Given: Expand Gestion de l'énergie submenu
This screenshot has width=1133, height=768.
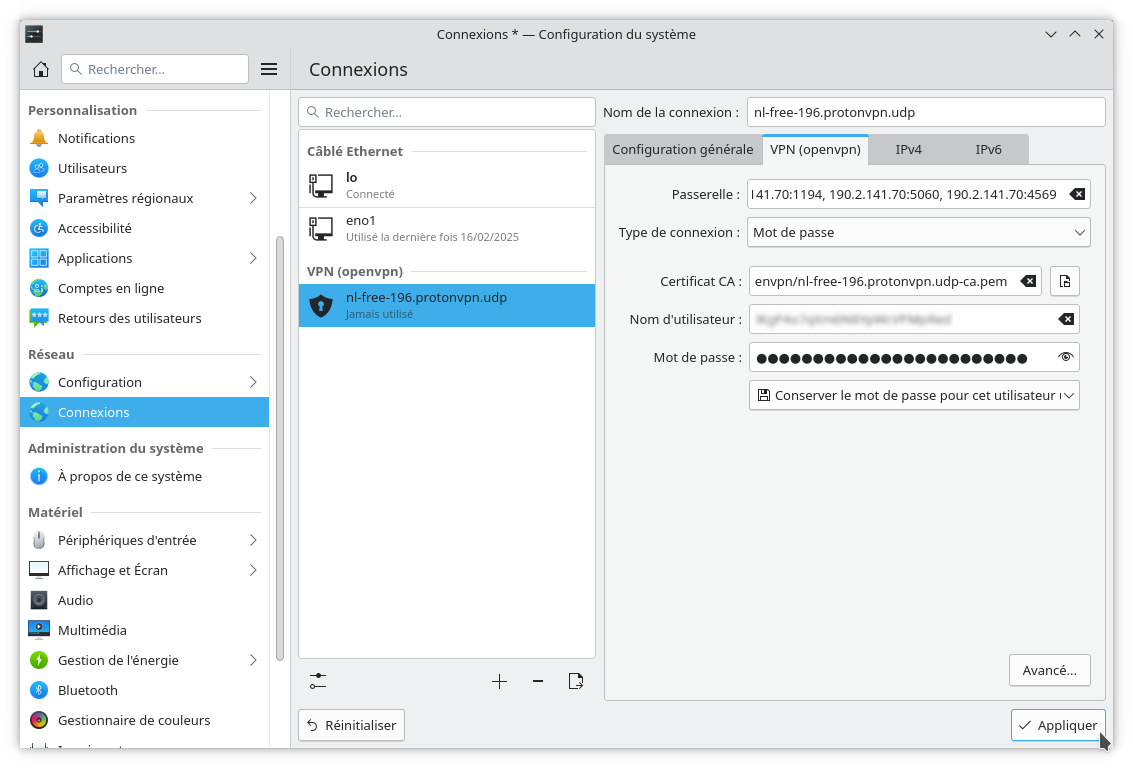Looking at the screenshot, I should coord(253,660).
